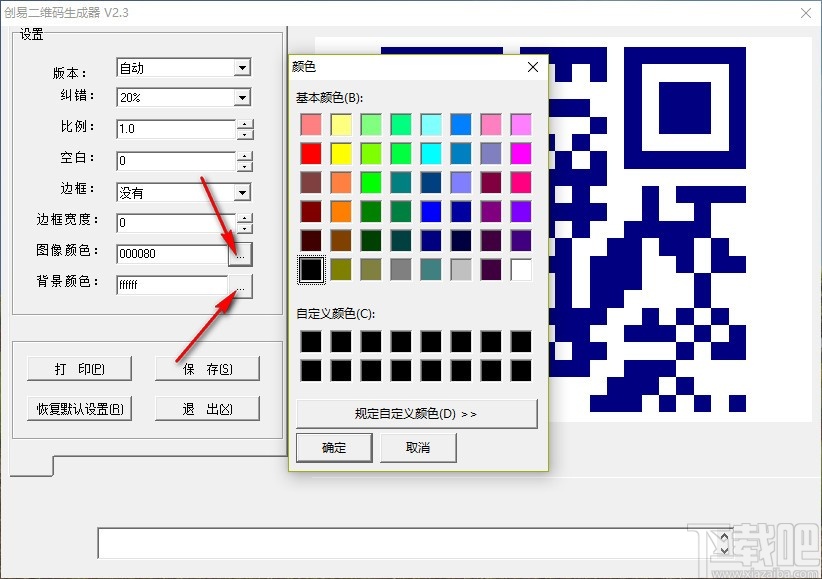
Task: Click the 退出(X) button
Action: pyautogui.click(x=207, y=409)
